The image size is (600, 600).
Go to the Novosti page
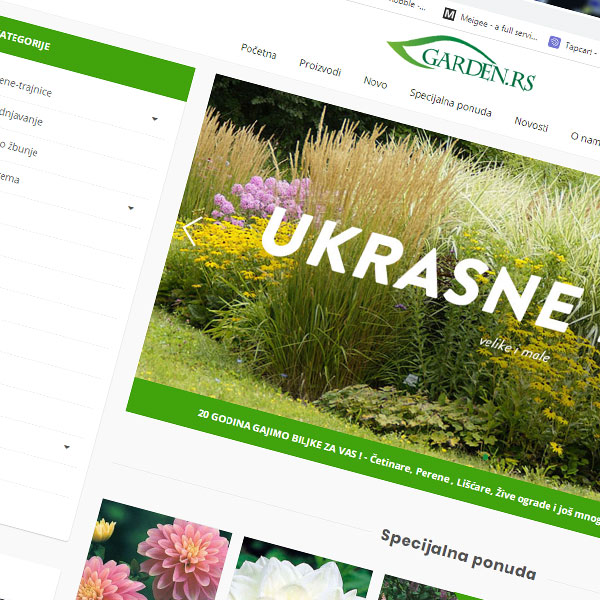point(531,124)
